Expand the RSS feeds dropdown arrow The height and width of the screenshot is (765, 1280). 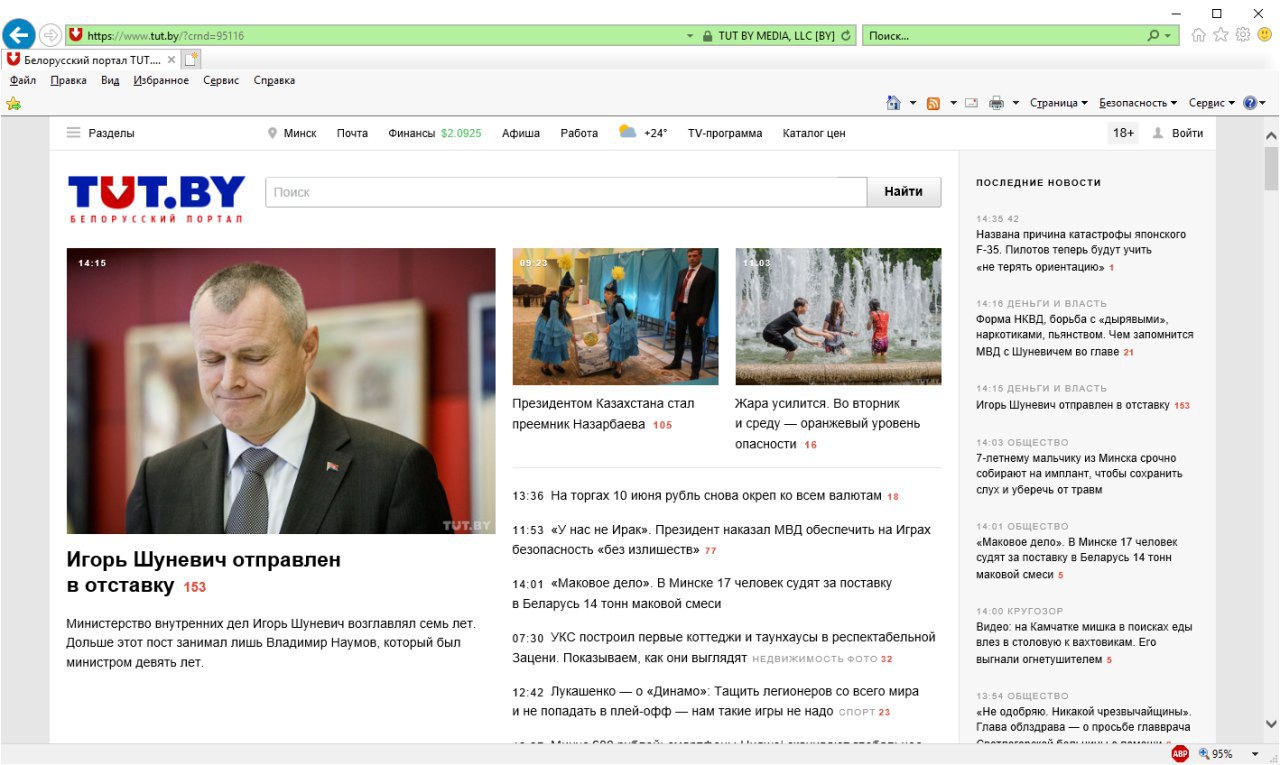click(953, 103)
